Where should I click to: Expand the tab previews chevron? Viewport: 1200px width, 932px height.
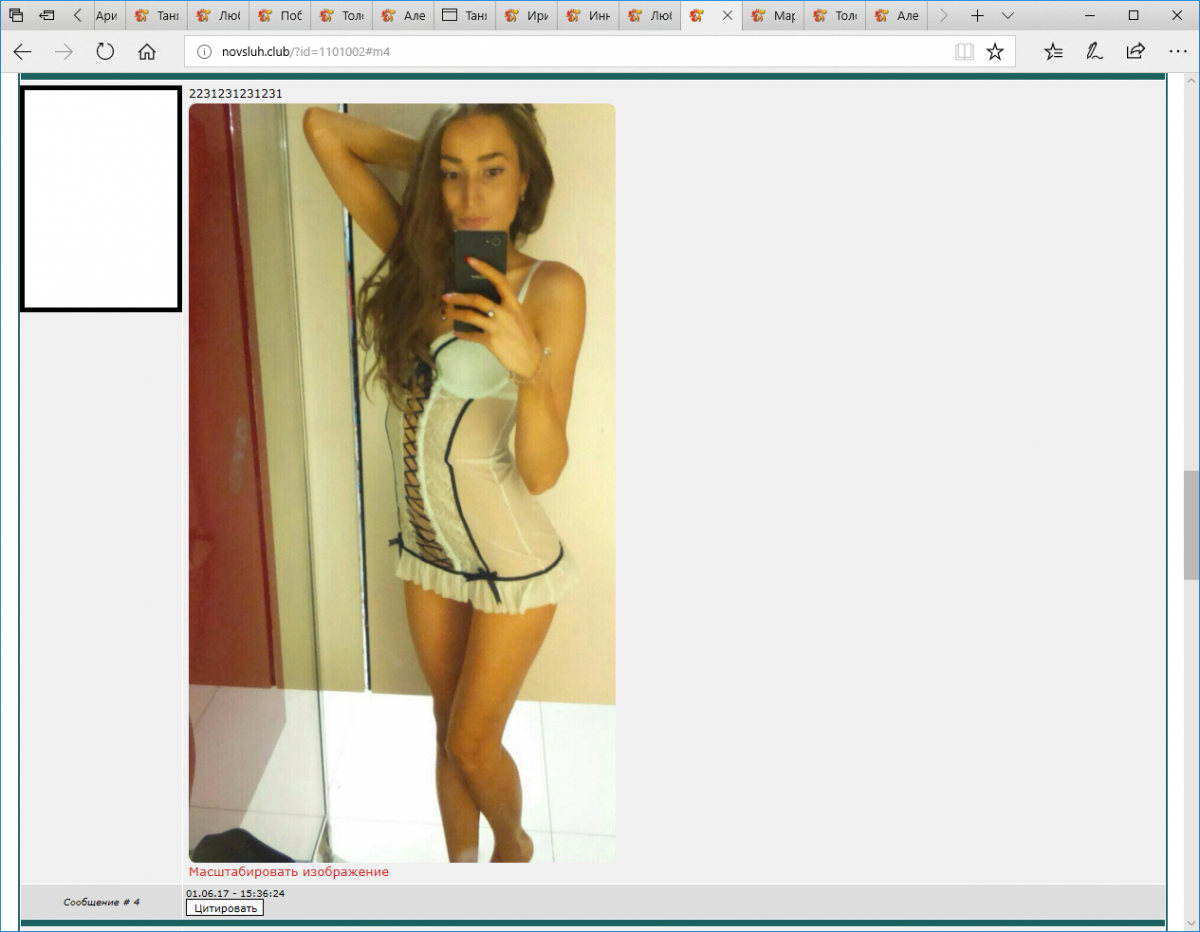1007,16
